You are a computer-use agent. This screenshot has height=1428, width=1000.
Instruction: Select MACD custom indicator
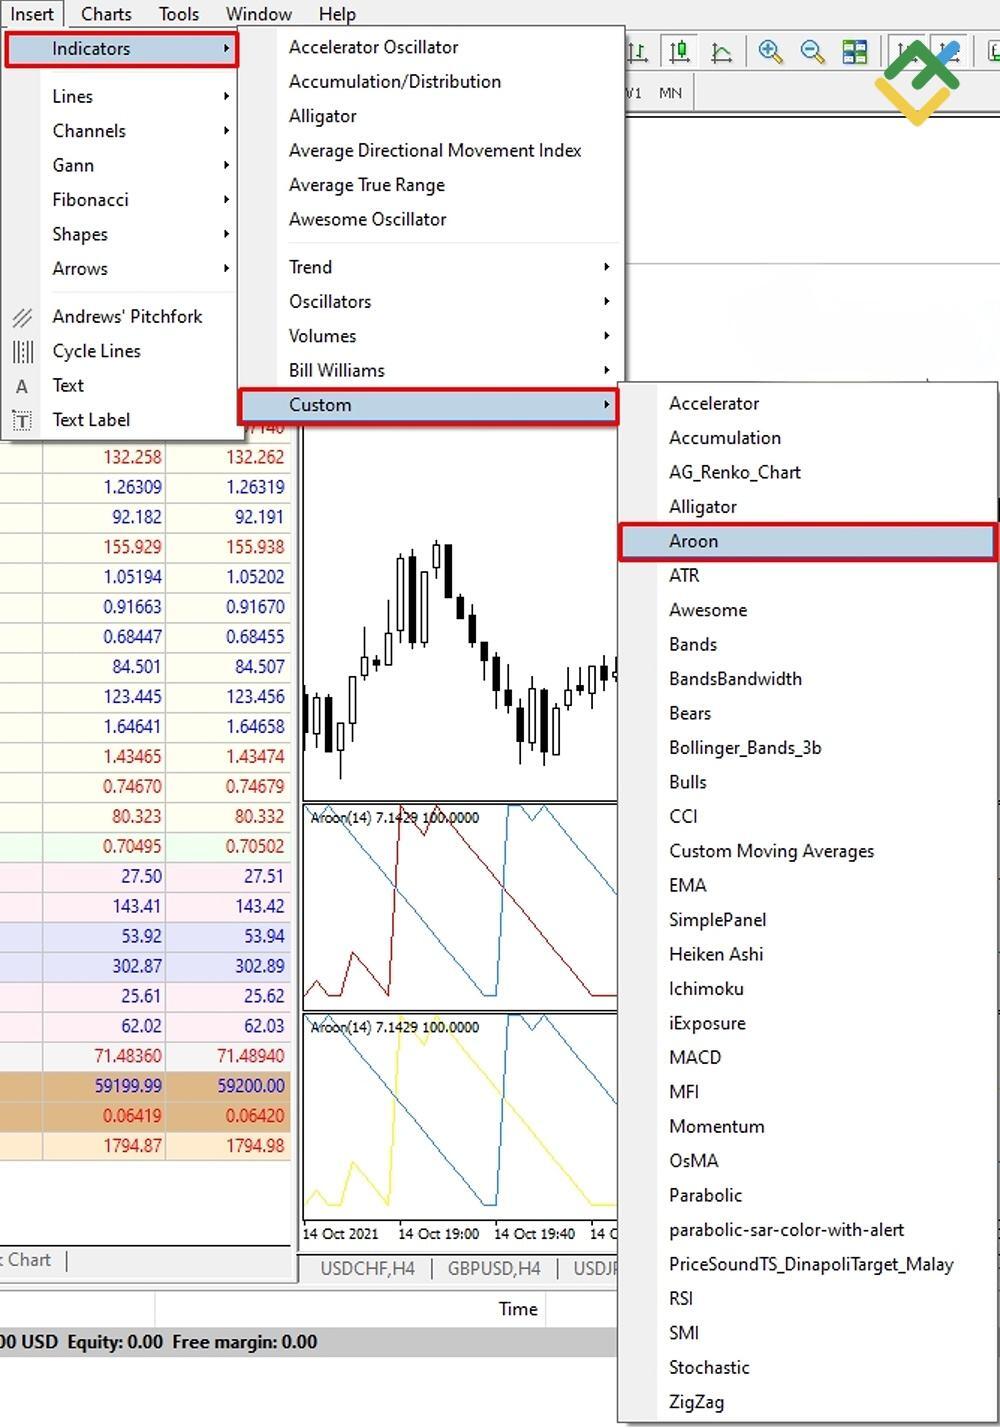point(808,1058)
